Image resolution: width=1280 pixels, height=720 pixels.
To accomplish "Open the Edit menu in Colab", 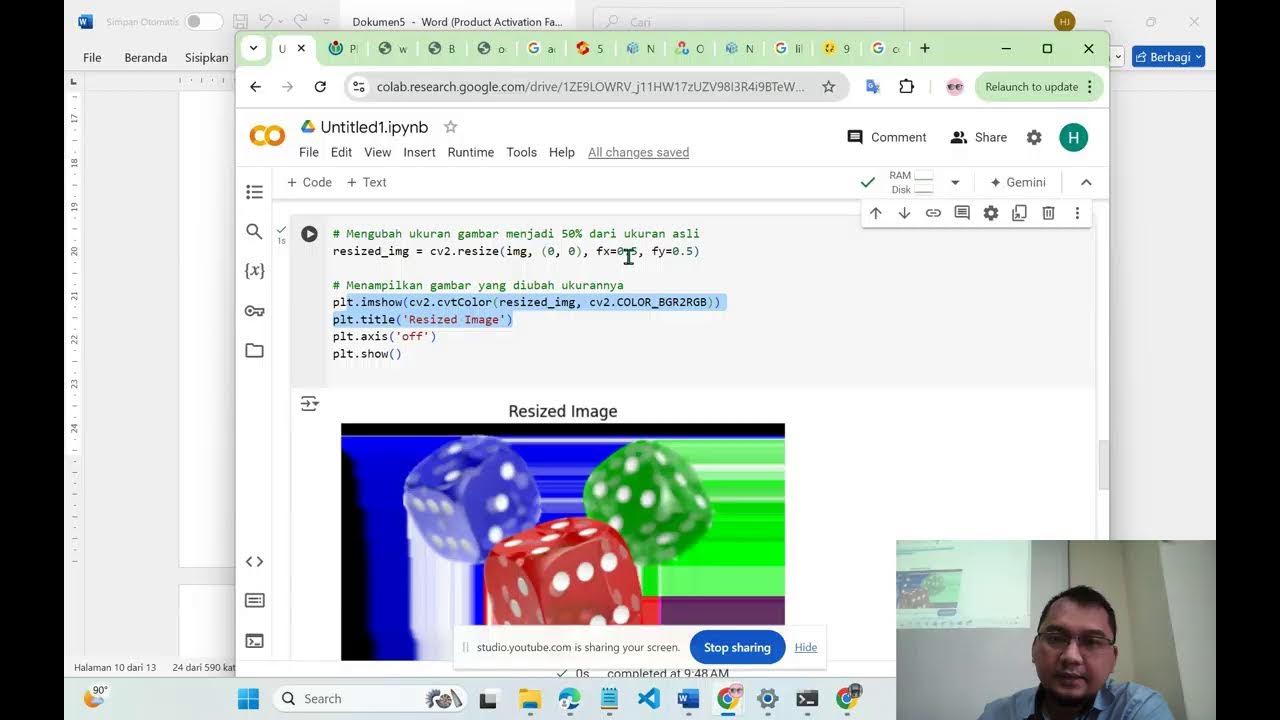I will (341, 152).
